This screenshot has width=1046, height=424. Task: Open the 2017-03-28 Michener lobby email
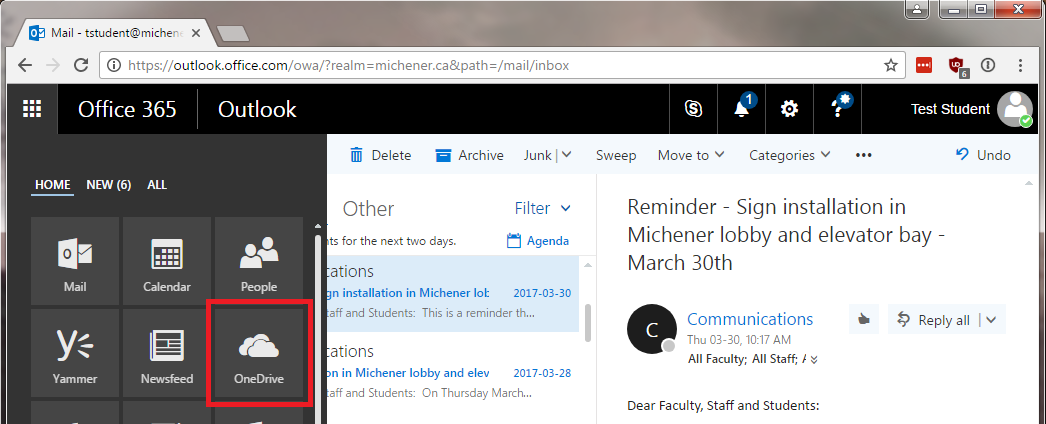pyautogui.click(x=452, y=372)
